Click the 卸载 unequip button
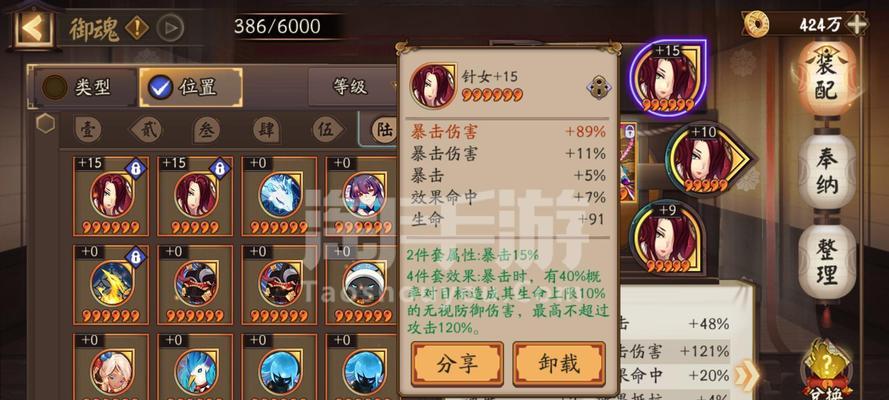This screenshot has width=889, height=400. pyautogui.click(x=558, y=364)
